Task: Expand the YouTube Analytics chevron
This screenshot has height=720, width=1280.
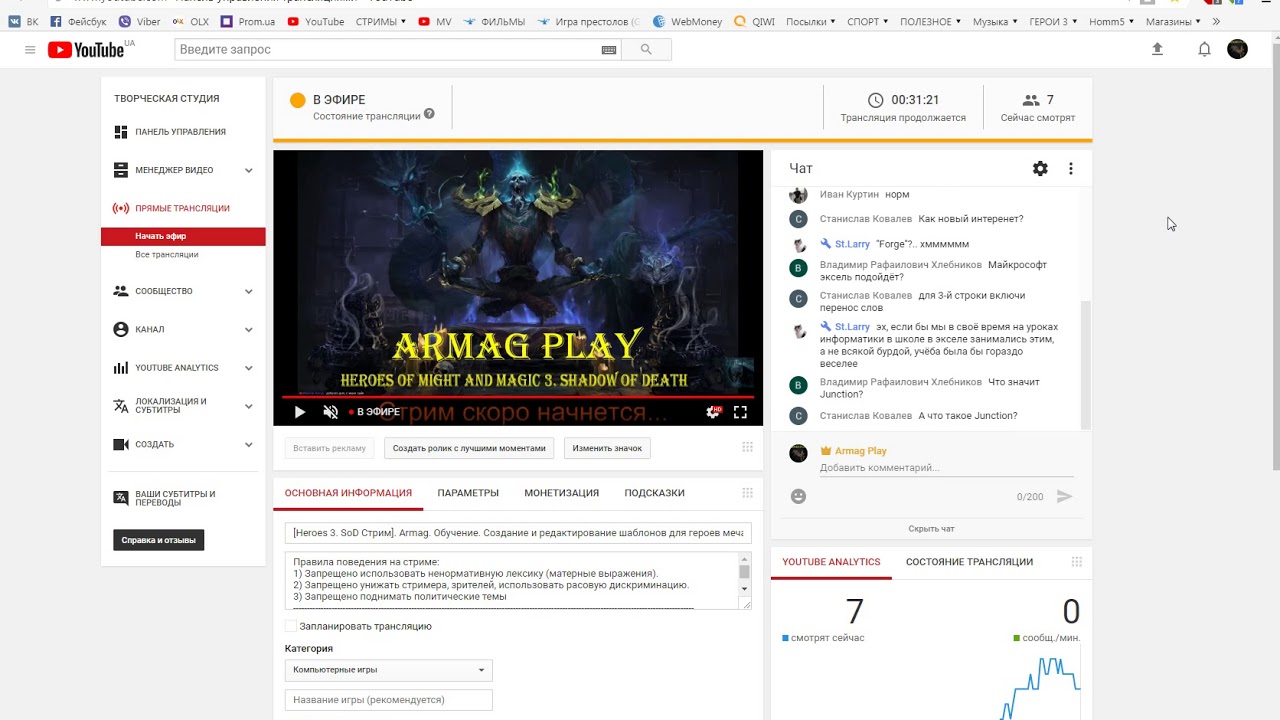Action: [249, 368]
